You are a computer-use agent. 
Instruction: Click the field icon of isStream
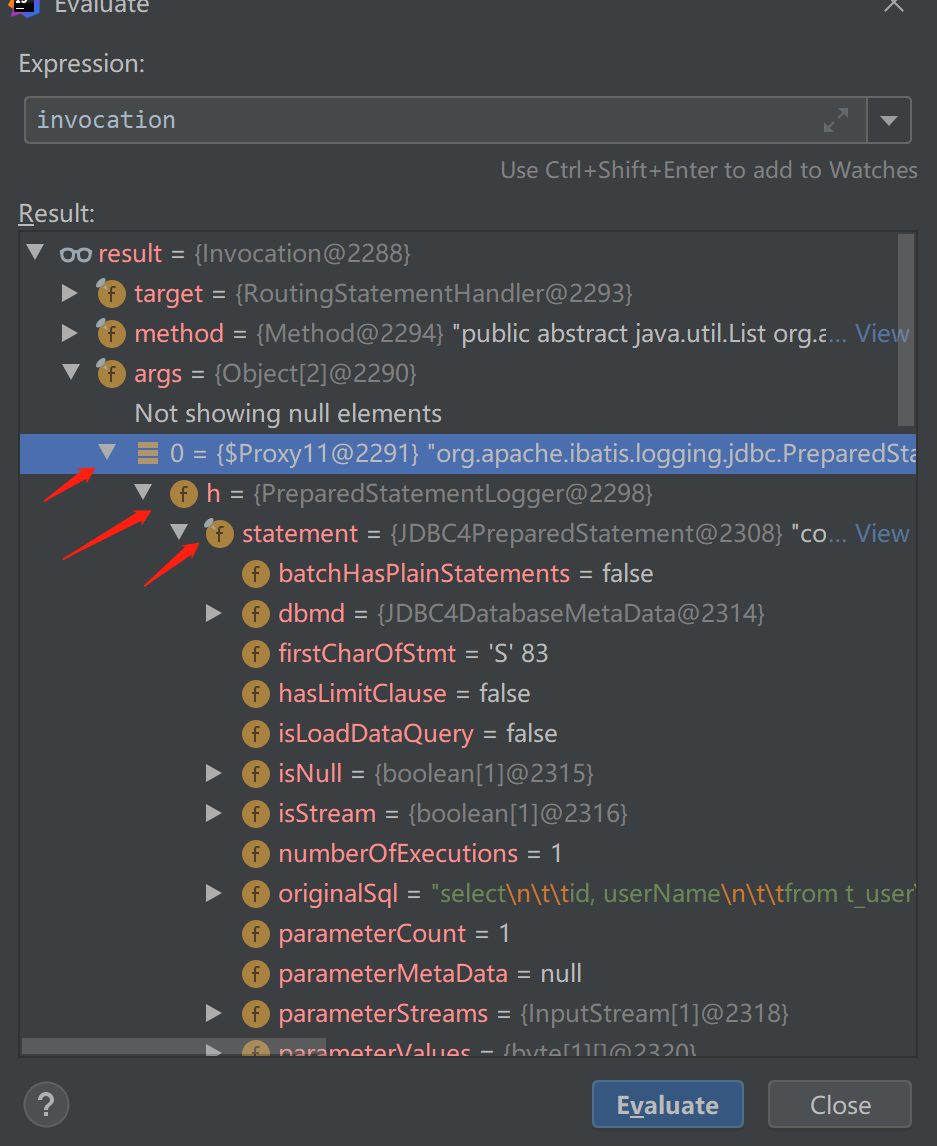[x=256, y=813]
